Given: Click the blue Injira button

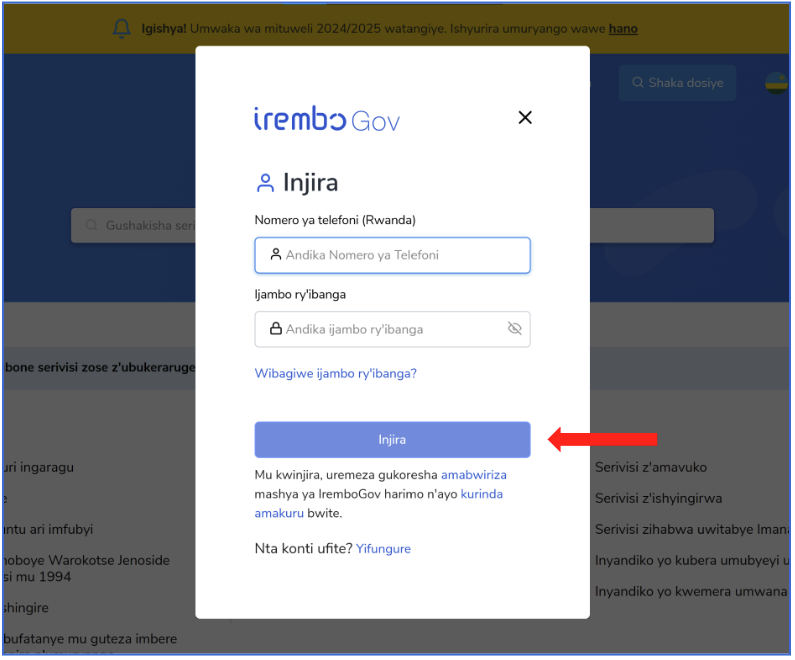Looking at the screenshot, I should 392,439.
